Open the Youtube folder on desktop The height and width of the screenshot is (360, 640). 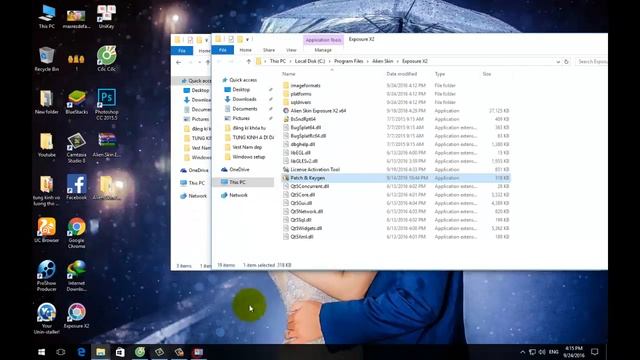pyautogui.click(x=47, y=145)
